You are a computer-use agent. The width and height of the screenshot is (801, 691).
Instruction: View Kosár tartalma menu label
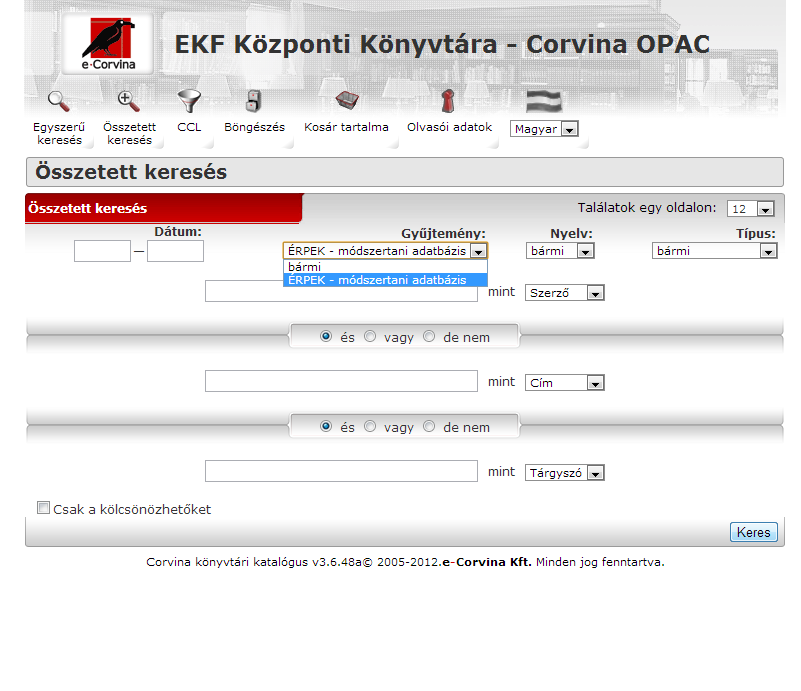pyautogui.click(x=346, y=127)
